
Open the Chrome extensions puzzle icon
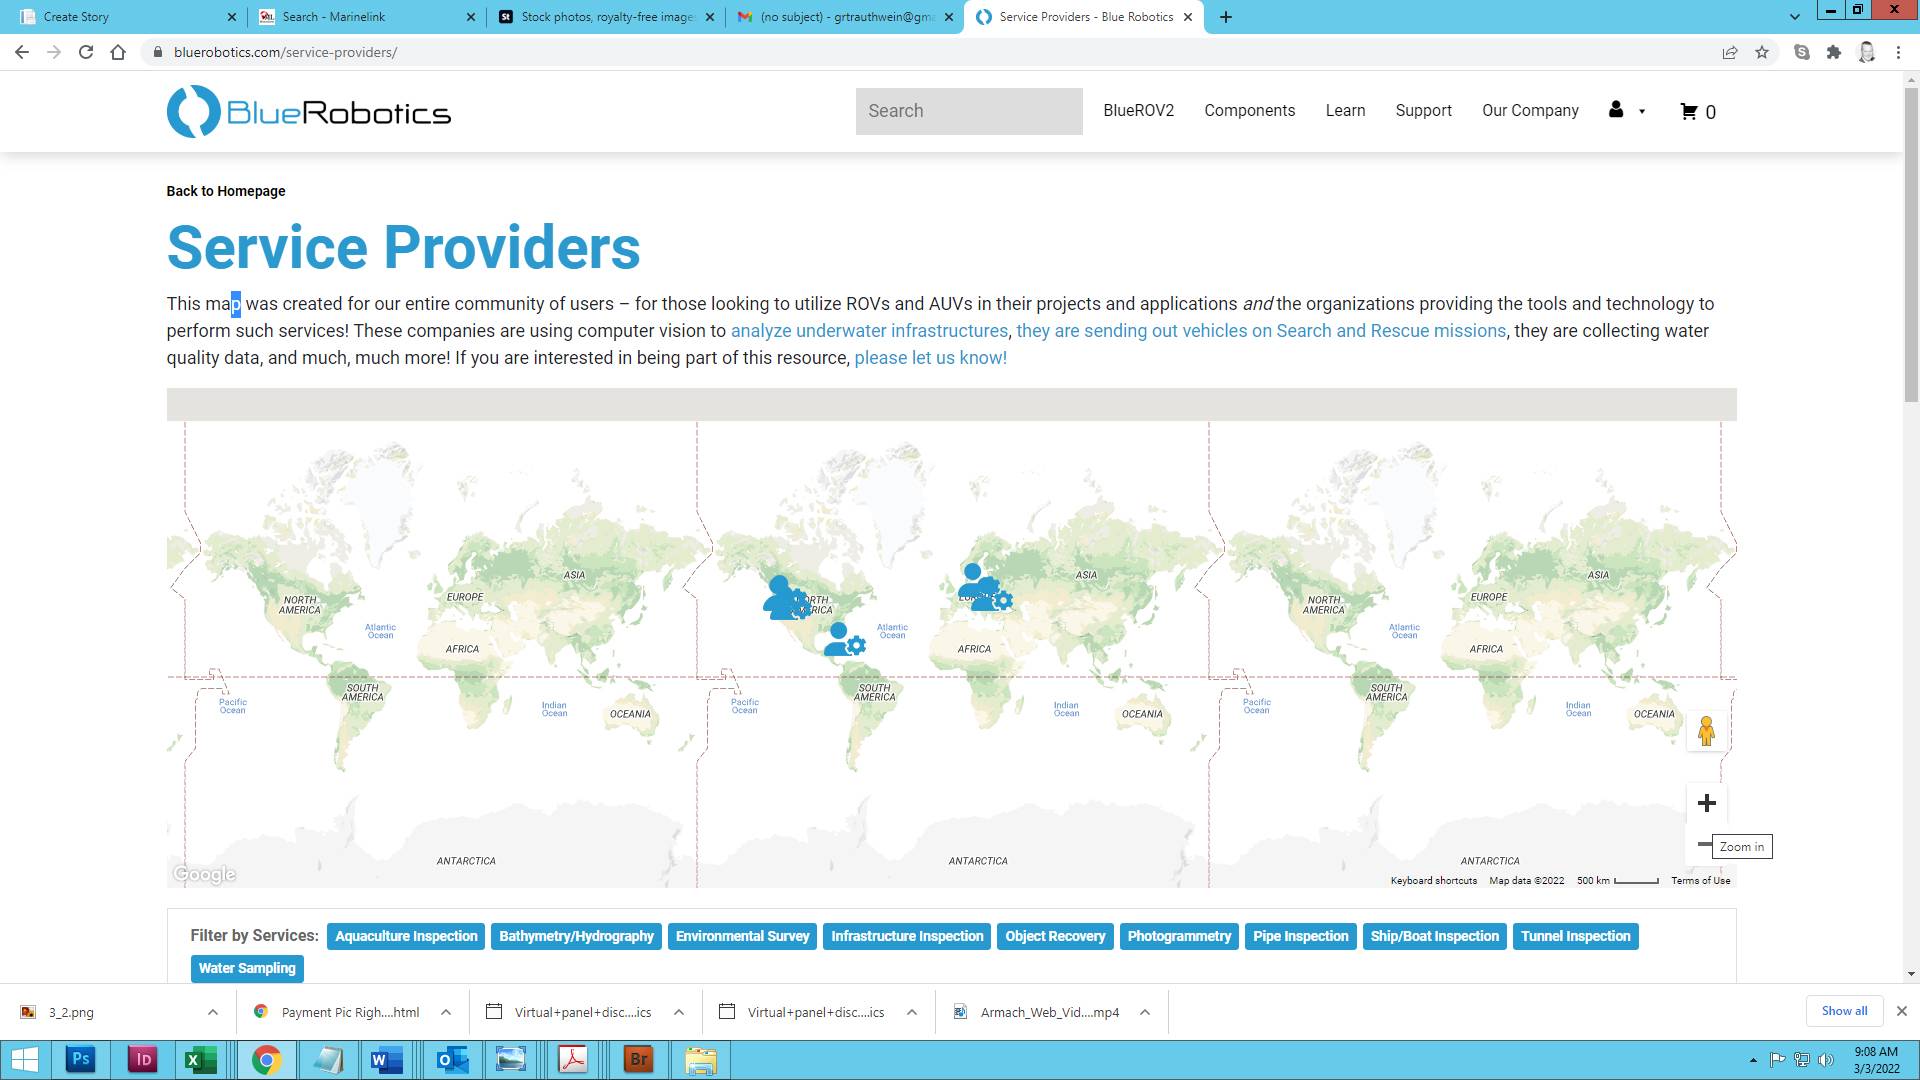point(1834,52)
